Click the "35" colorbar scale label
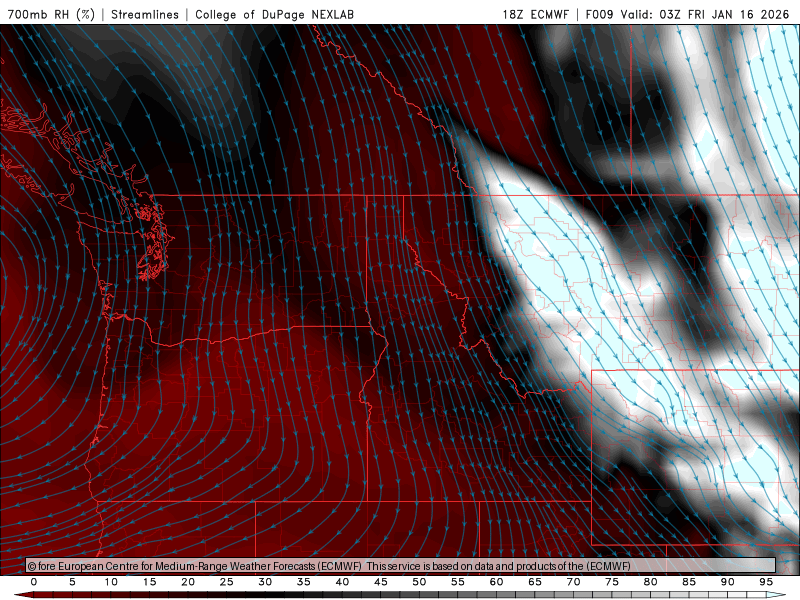800x600 pixels. 304,582
